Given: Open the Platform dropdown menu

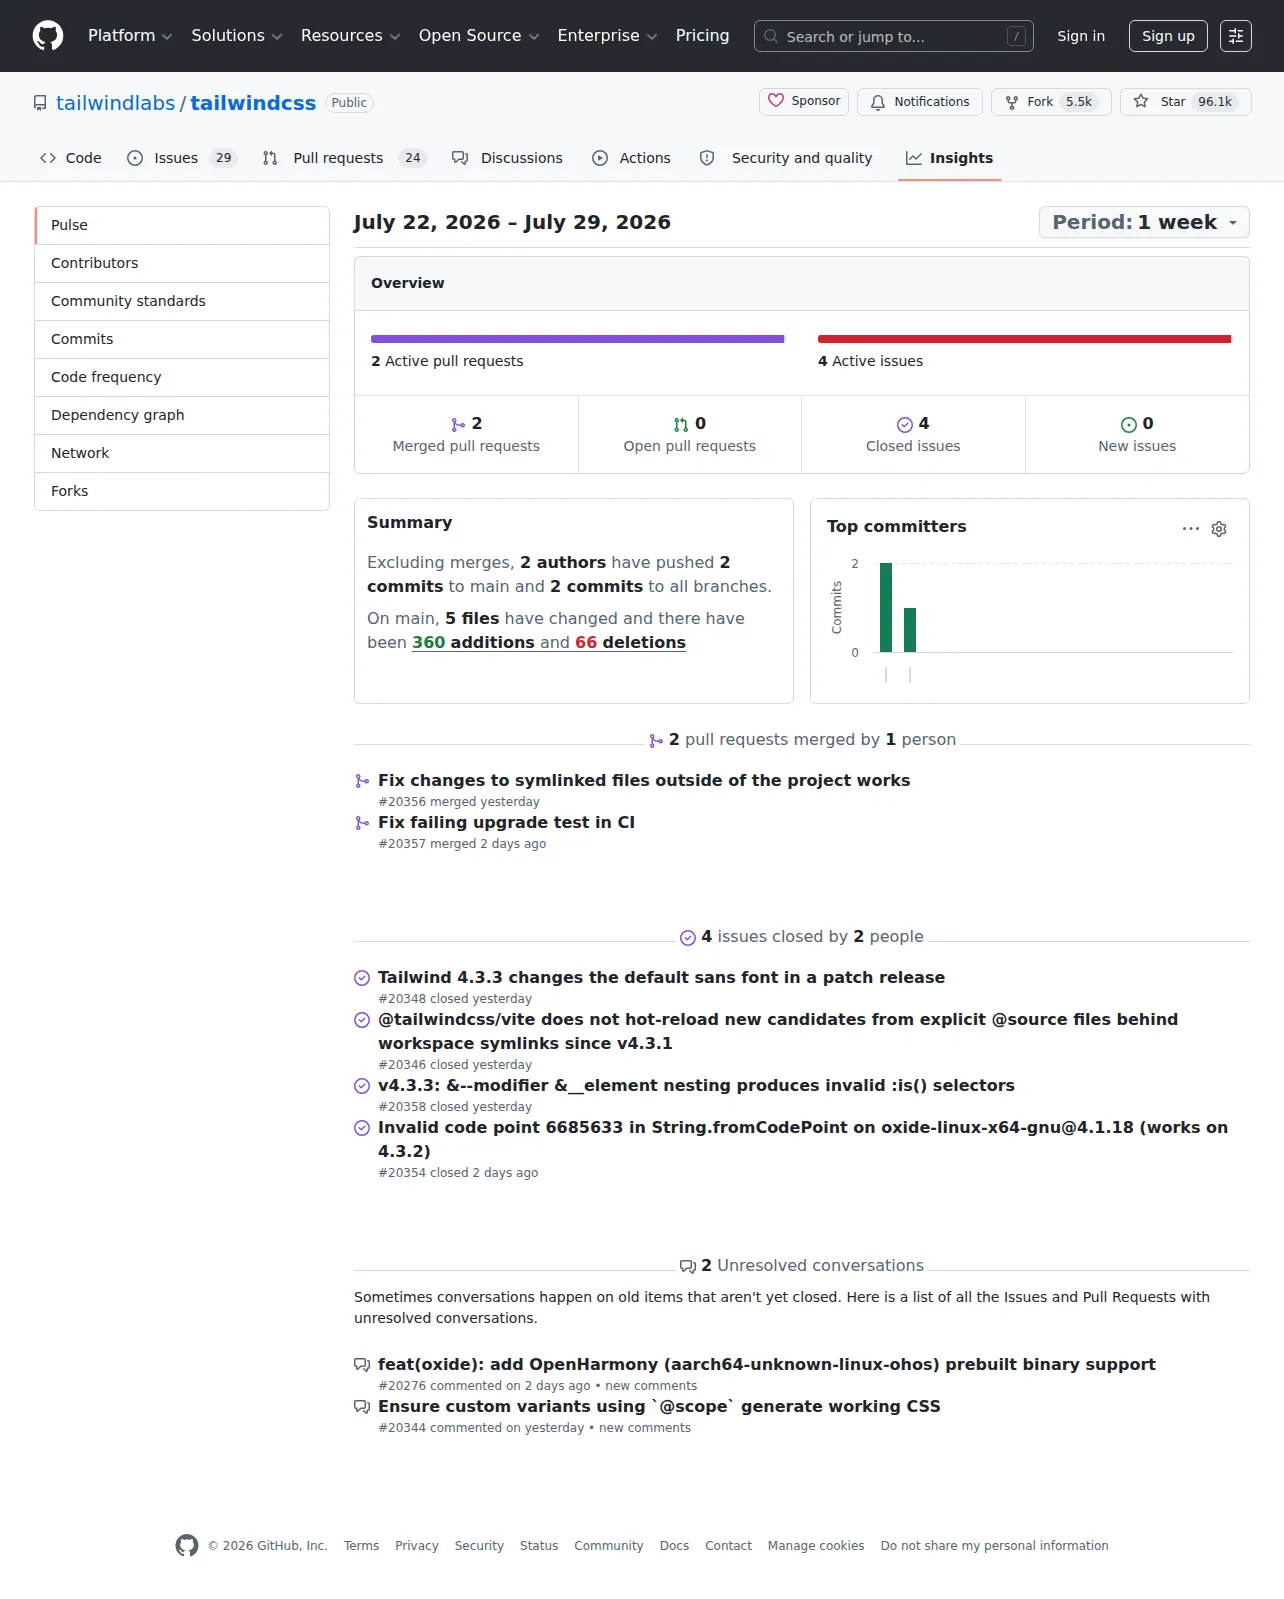Looking at the screenshot, I should coord(130,36).
